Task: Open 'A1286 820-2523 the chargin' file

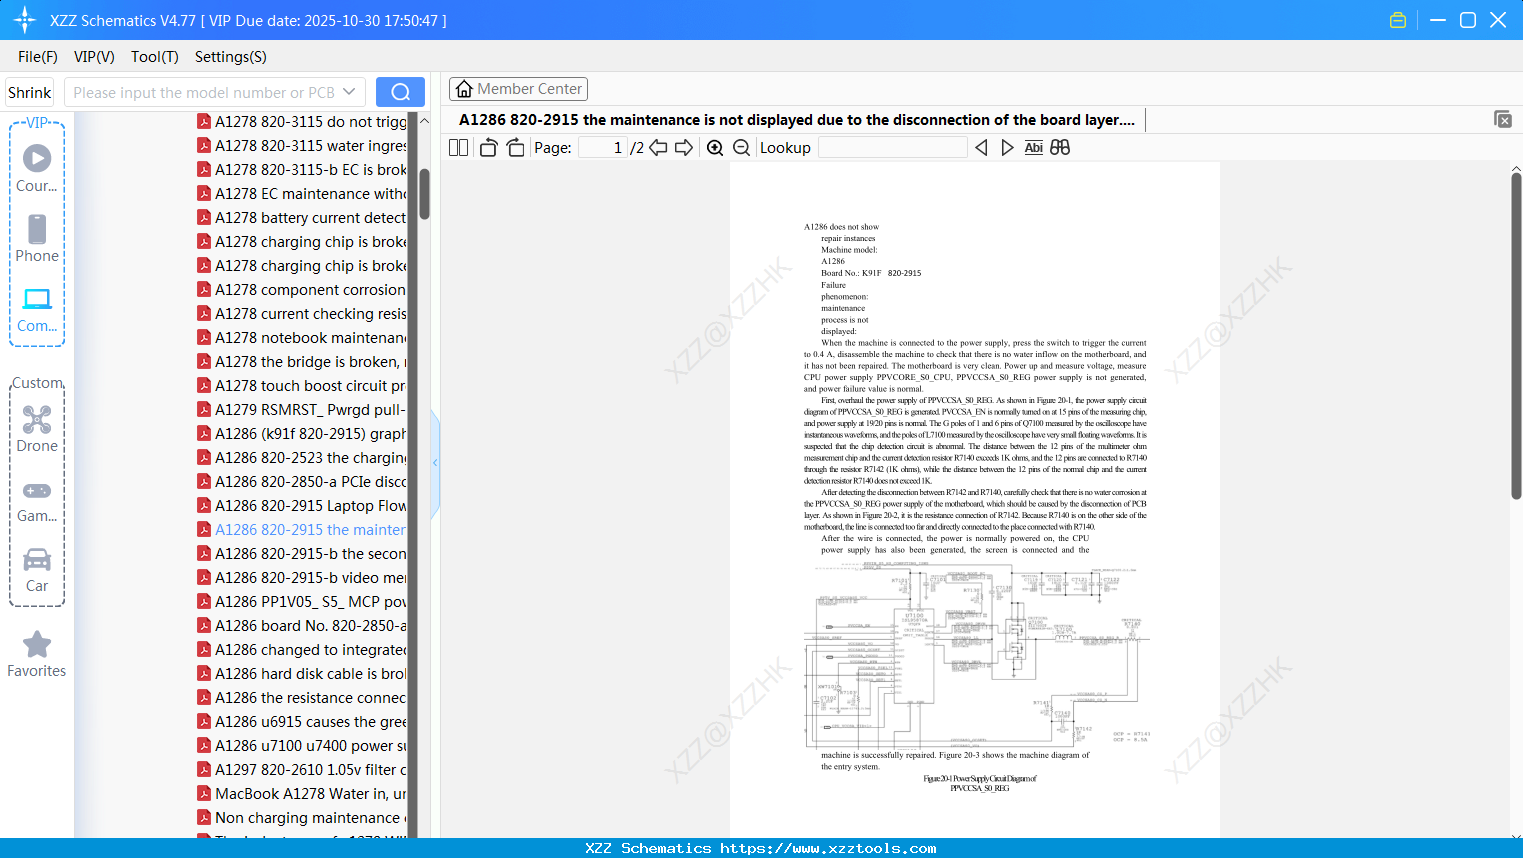Action: (x=302, y=458)
